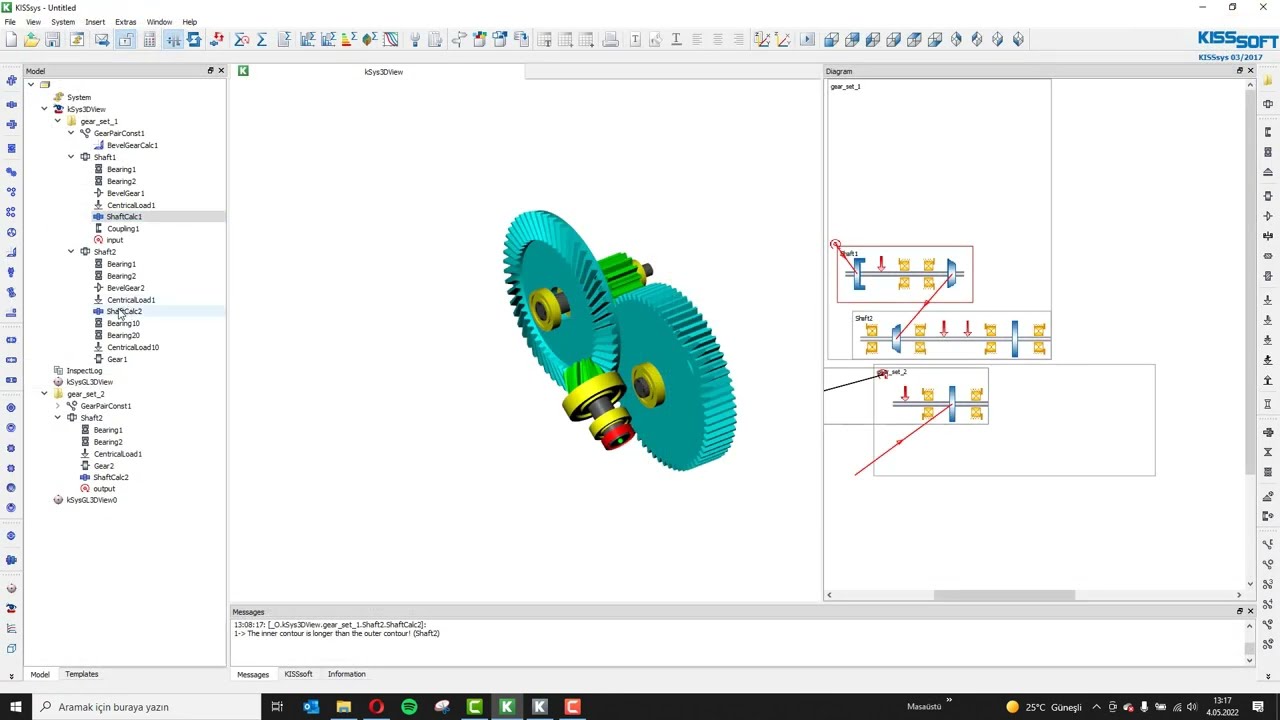The width and height of the screenshot is (1280, 720).
Task: Click the underlined T text toolbar icon
Action: [x=676, y=40]
